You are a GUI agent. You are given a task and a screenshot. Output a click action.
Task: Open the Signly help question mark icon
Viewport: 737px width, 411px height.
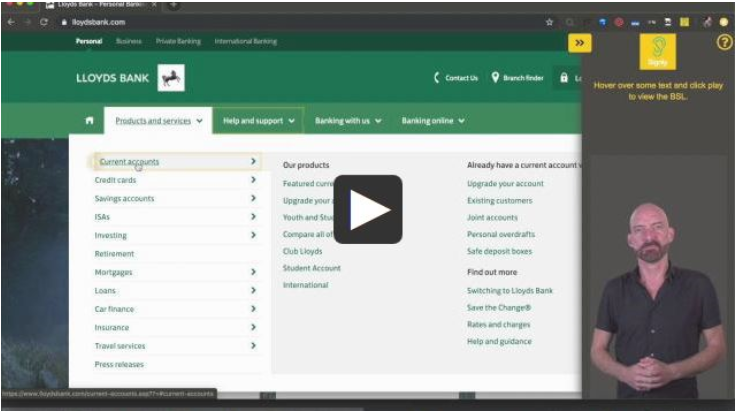tap(724, 43)
